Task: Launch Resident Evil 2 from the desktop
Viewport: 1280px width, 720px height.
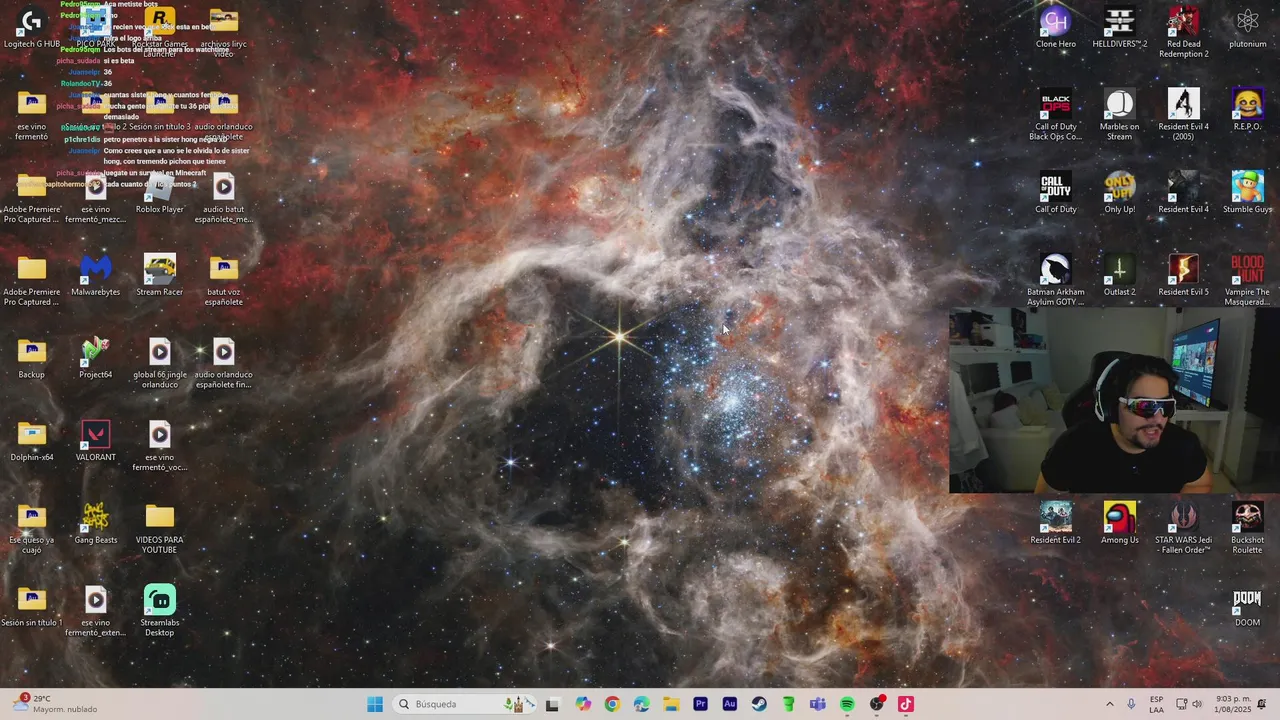Action: pyautogui.click(x=1056, y=525)
